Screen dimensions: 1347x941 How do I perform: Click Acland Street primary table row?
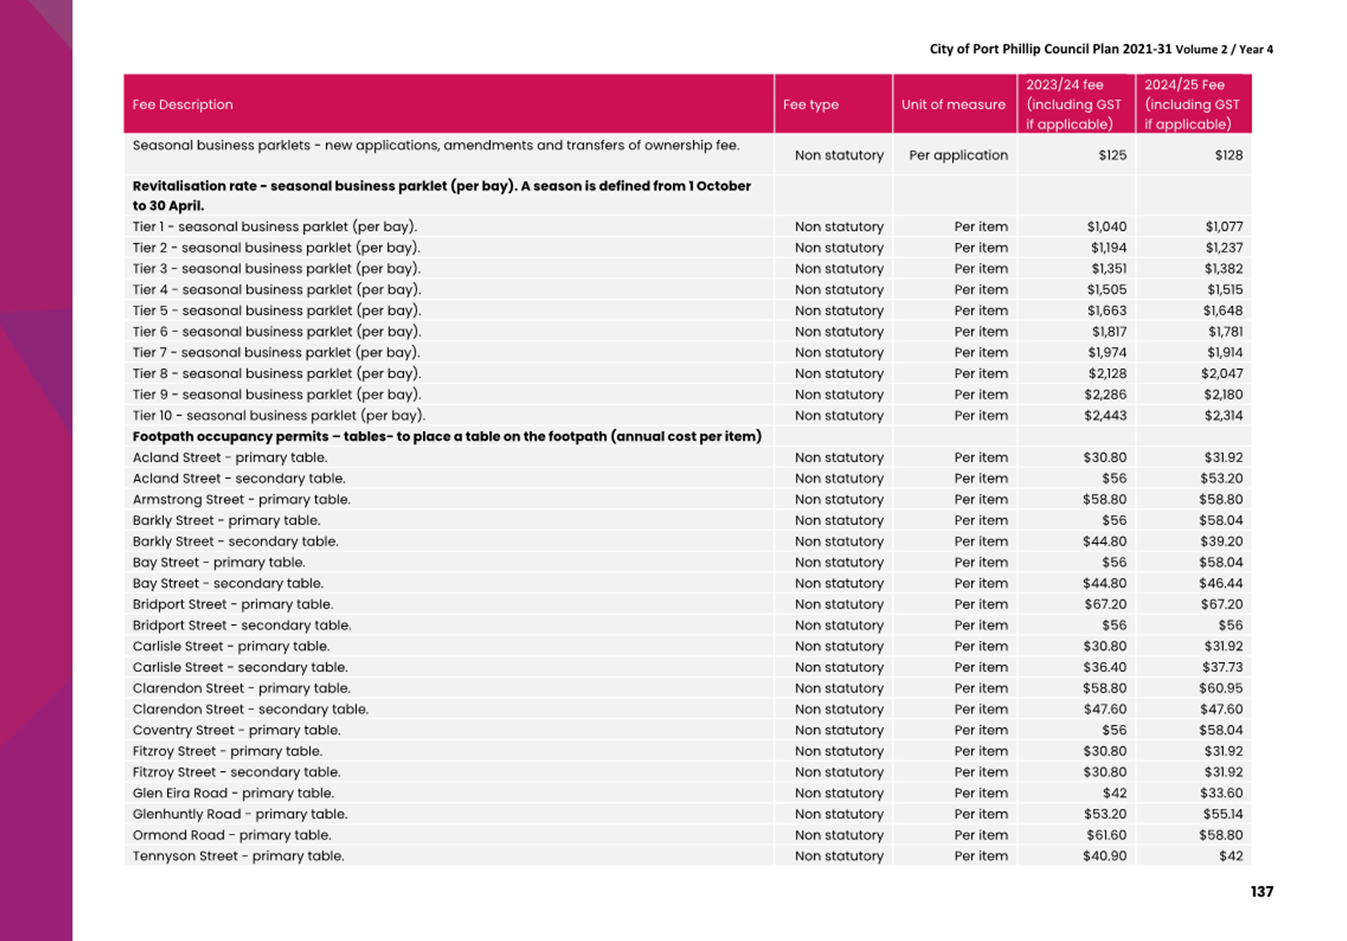click(x=687, y=458)
